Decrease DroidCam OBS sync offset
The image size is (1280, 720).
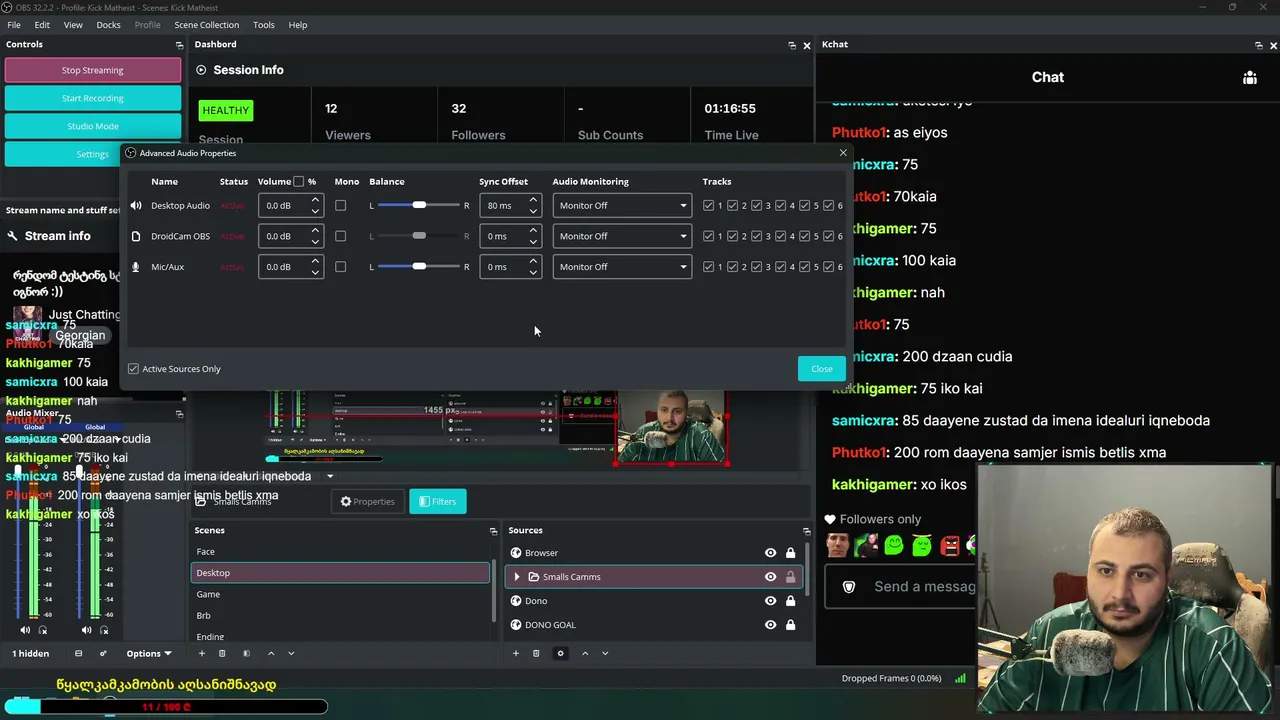coord(533,241)
